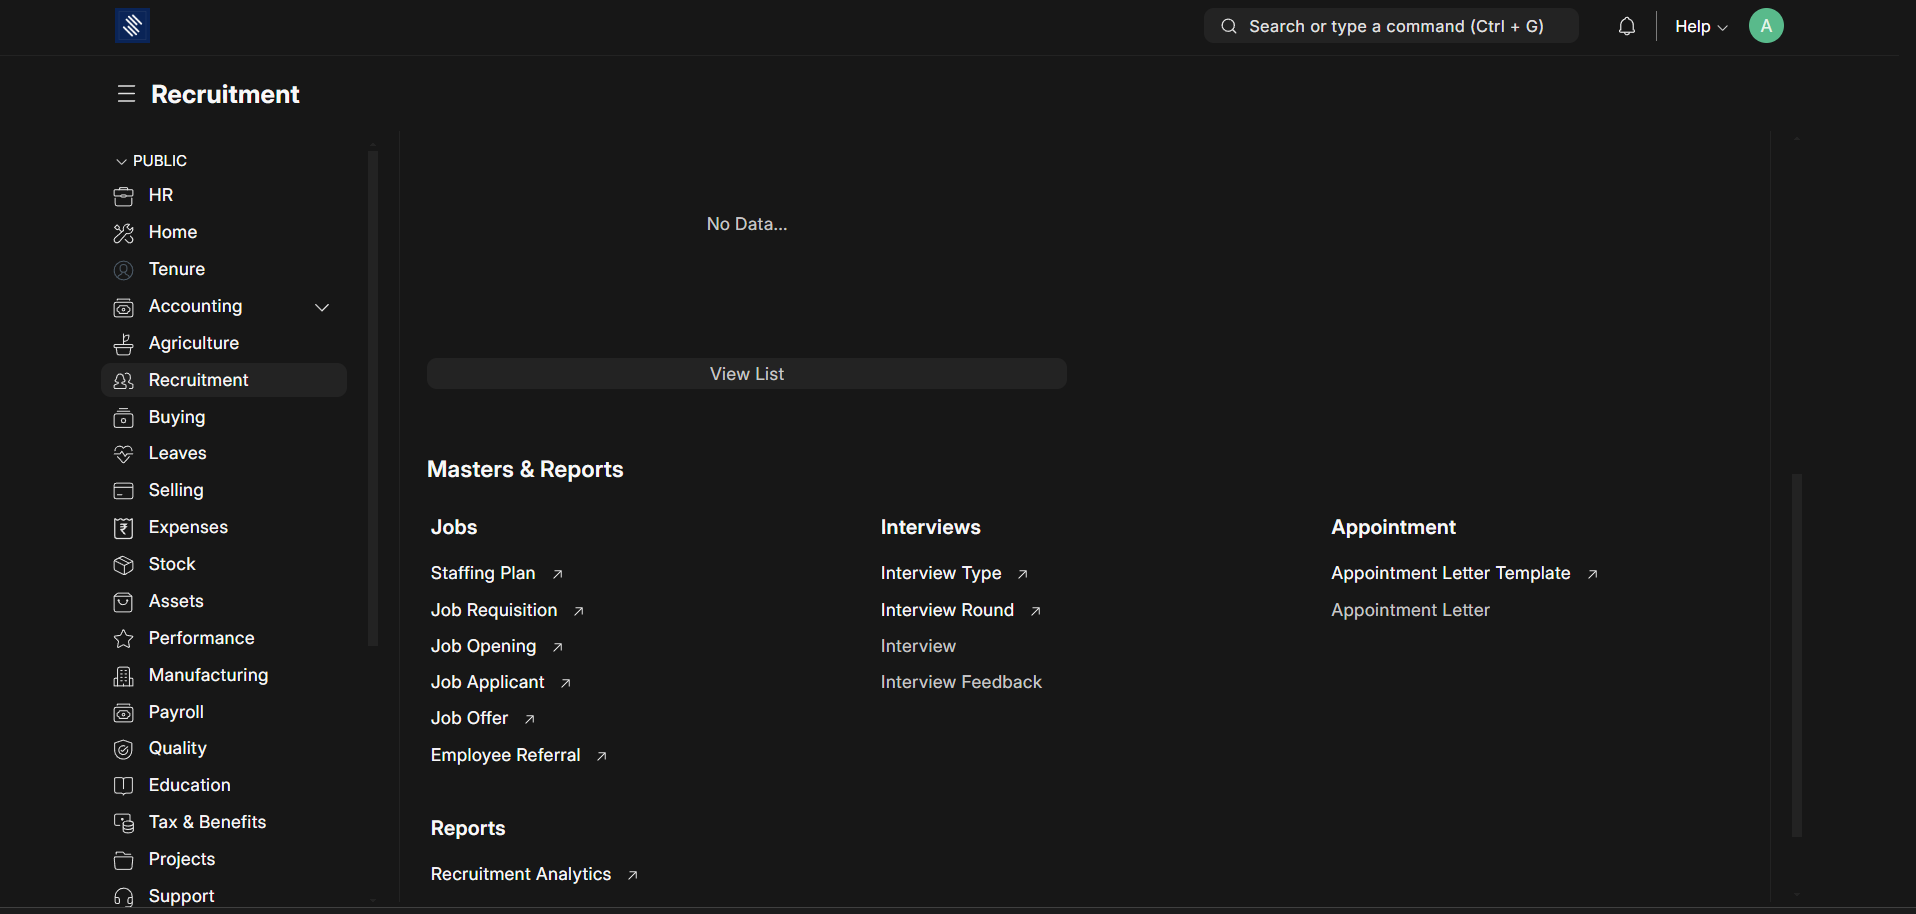Click the Leaves heart icon in sidebar
This screenshot has height=914, width=1916.
[x=124, y=454]
